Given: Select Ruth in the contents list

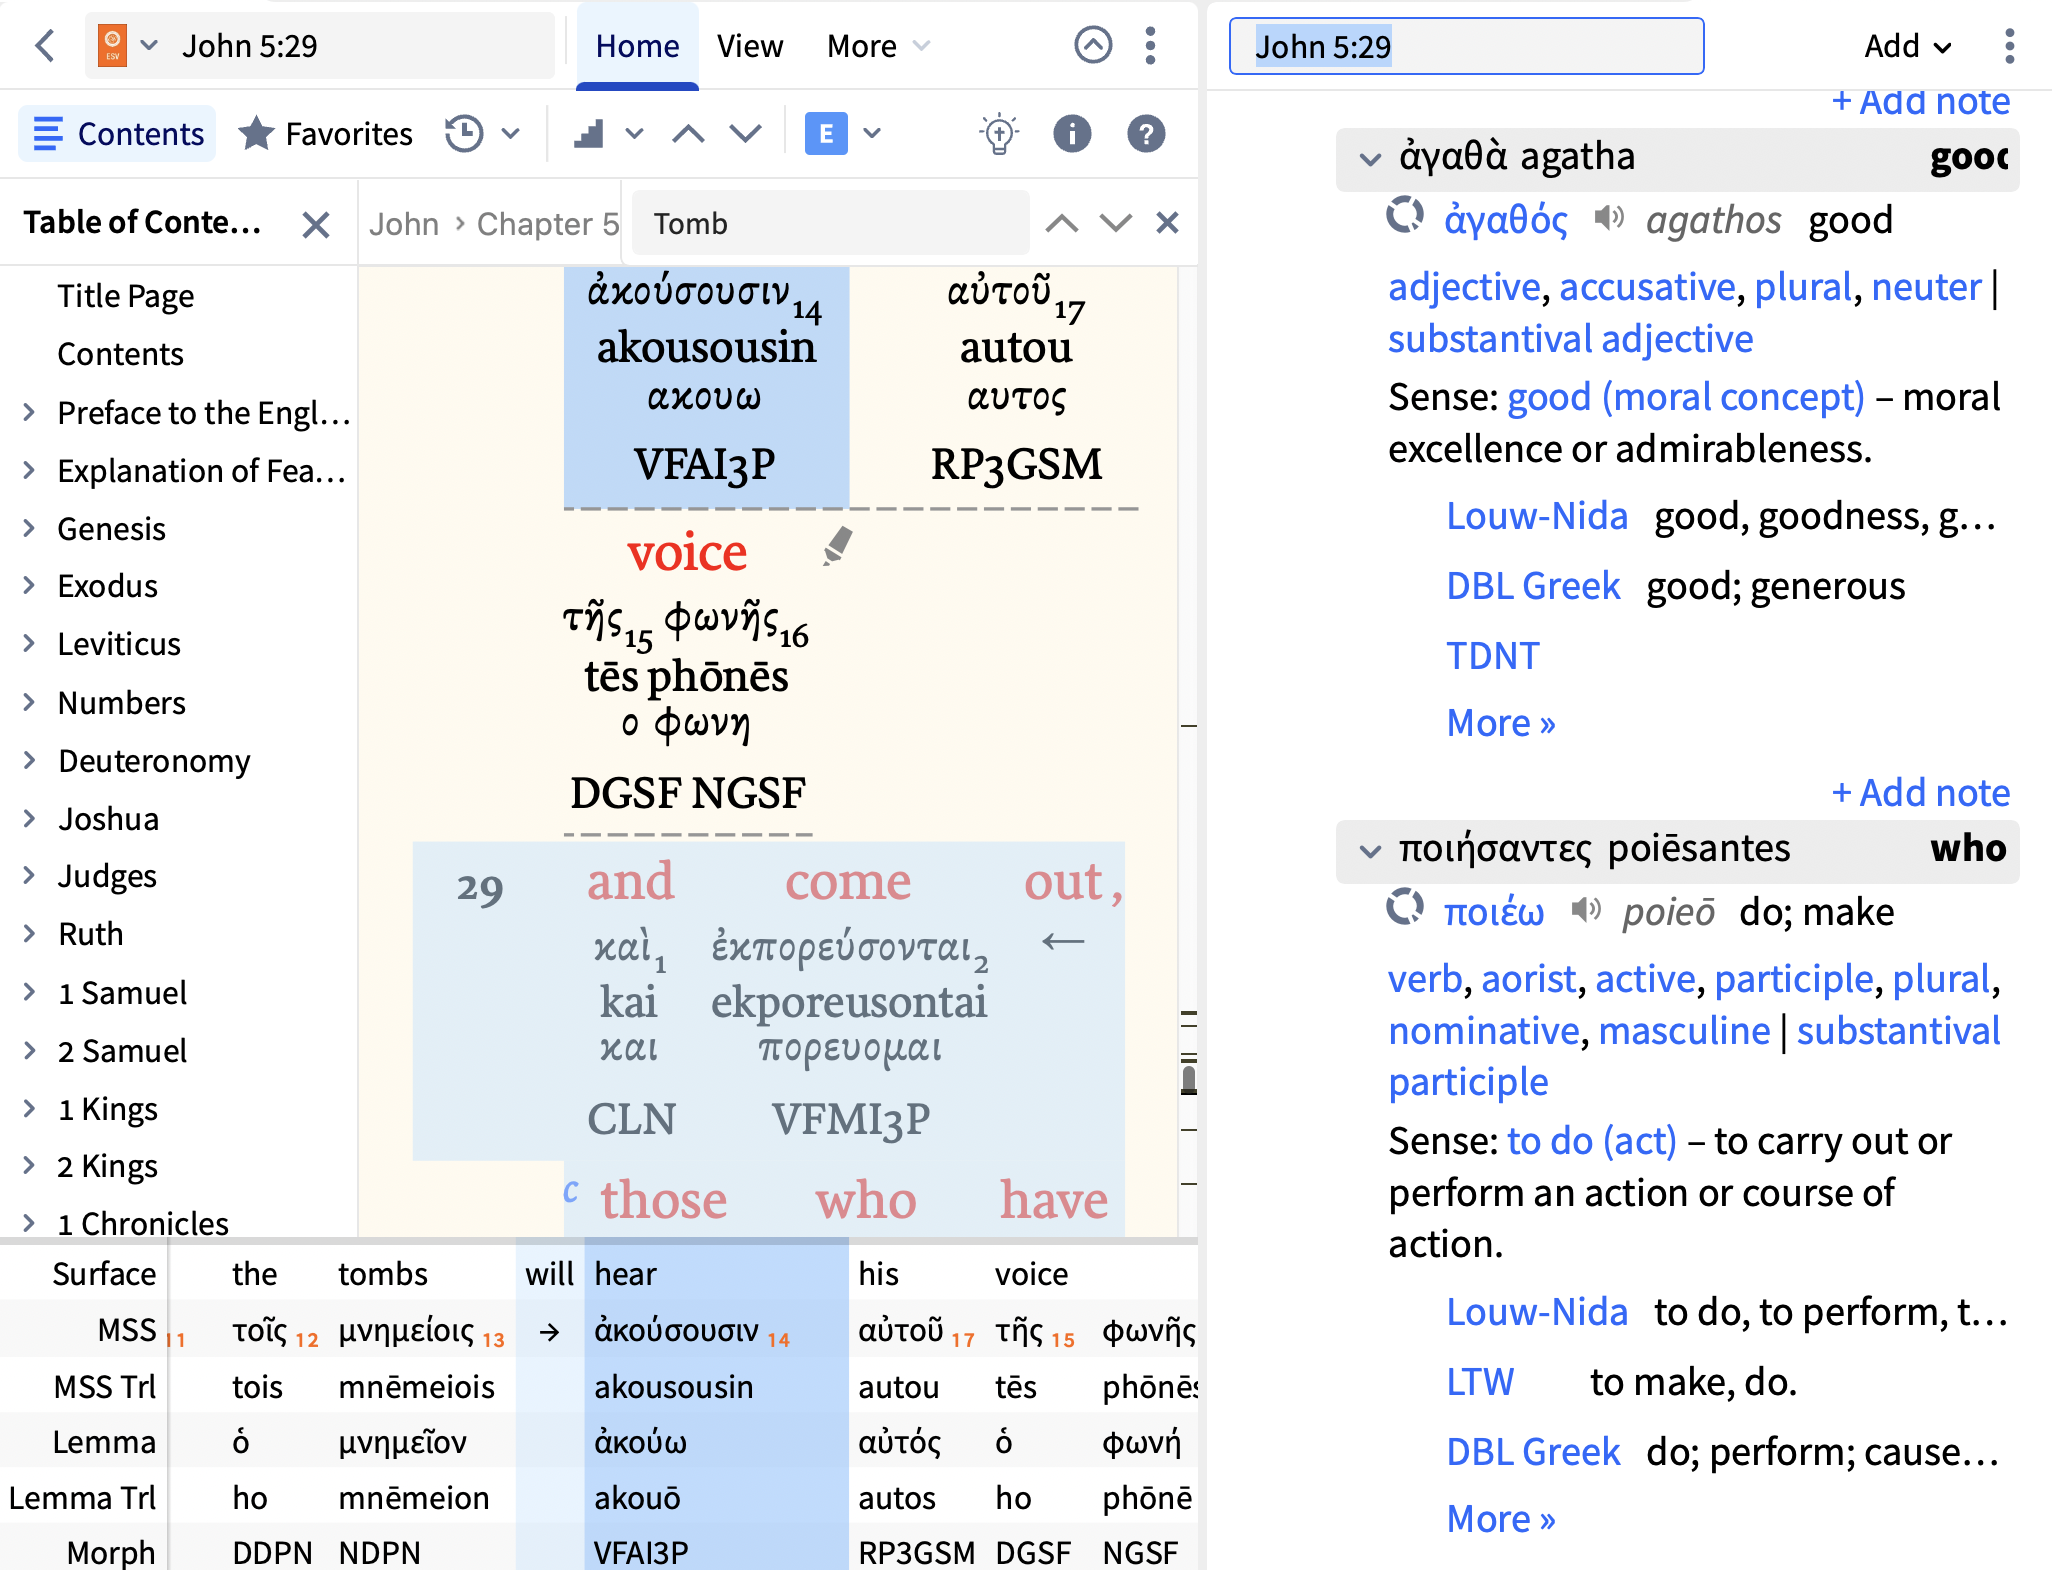Looking at the screenshot, I should pyautogui.click(x=91, y=933).
